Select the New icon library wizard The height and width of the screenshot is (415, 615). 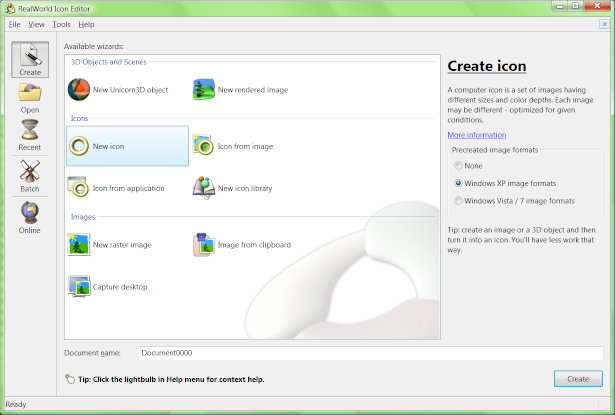pos(232,188)
